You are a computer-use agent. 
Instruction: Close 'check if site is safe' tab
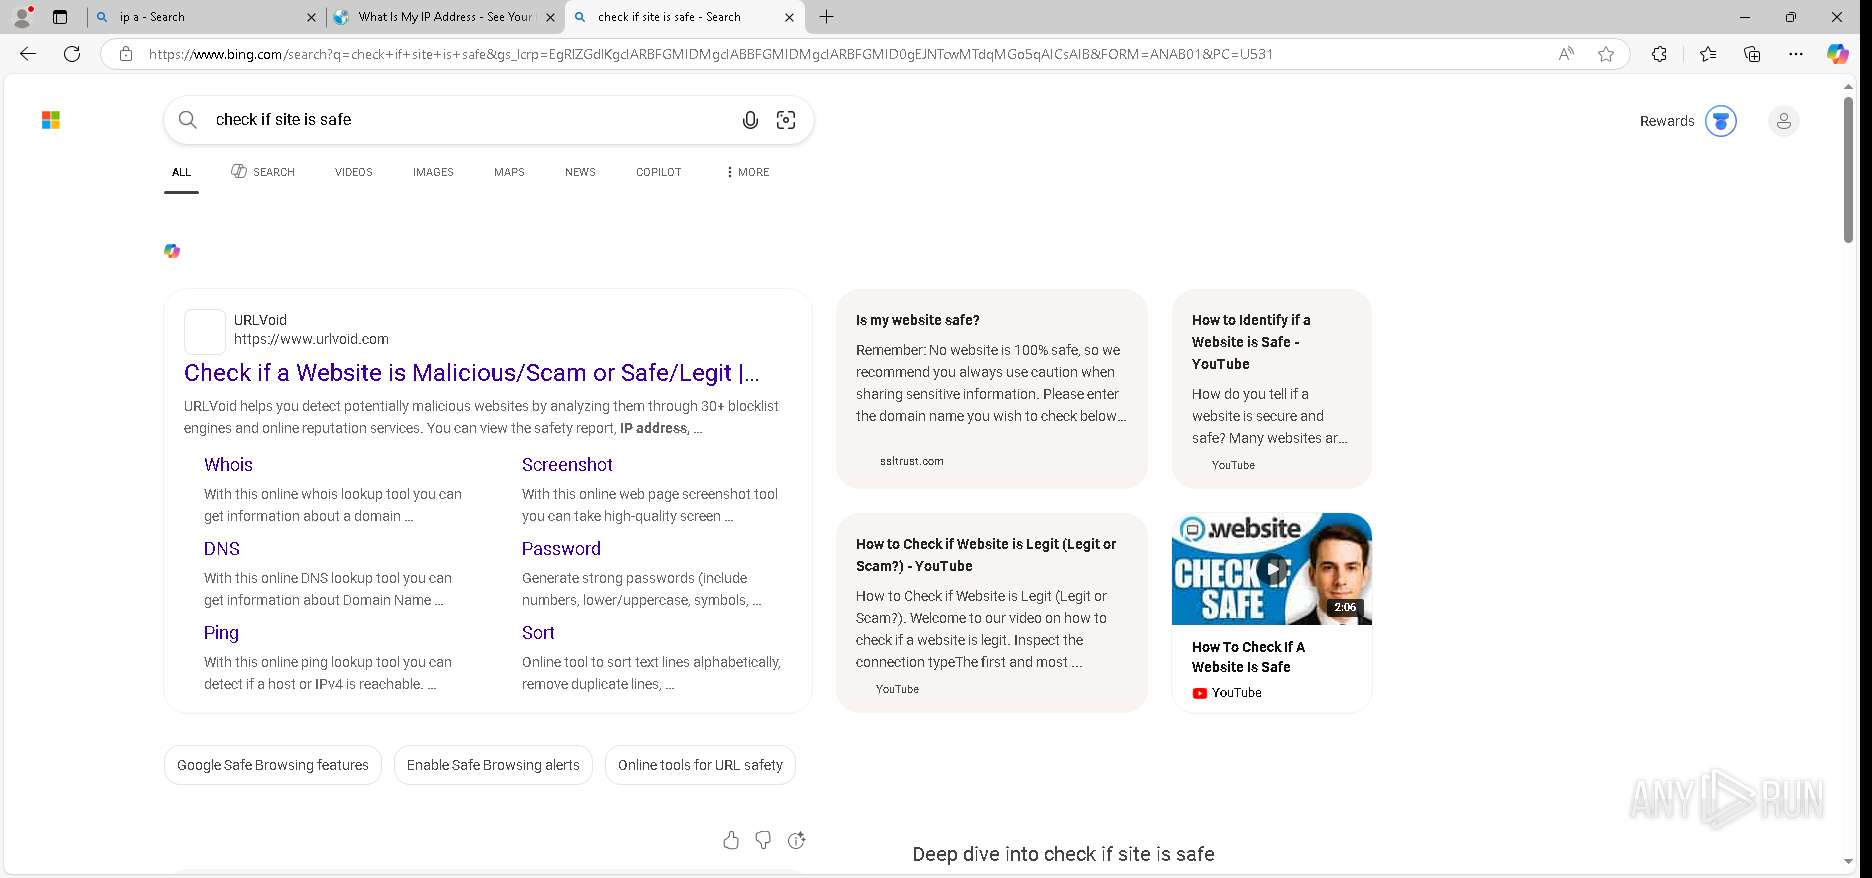point(789,17)
